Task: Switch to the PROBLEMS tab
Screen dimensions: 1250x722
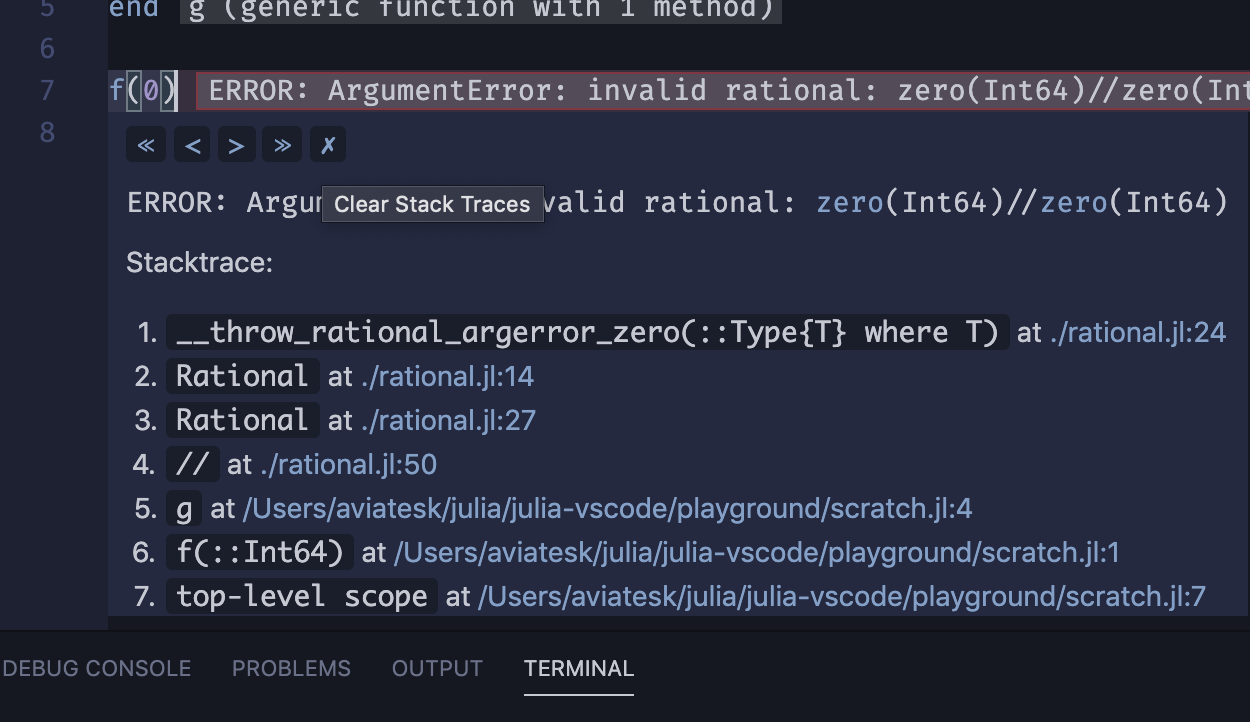Action: tap(291, 668)
